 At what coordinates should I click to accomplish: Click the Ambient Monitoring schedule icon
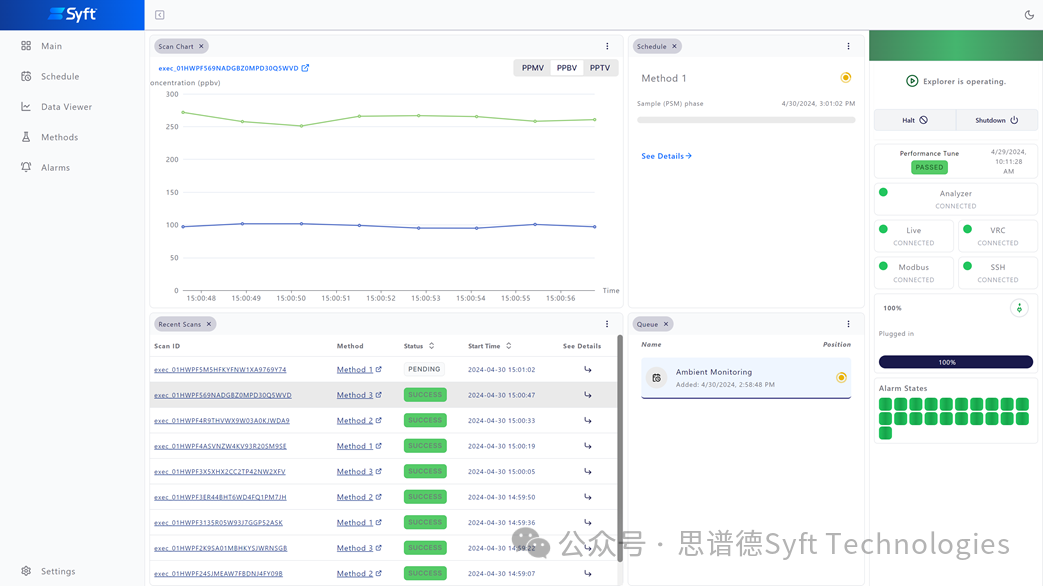657,378
